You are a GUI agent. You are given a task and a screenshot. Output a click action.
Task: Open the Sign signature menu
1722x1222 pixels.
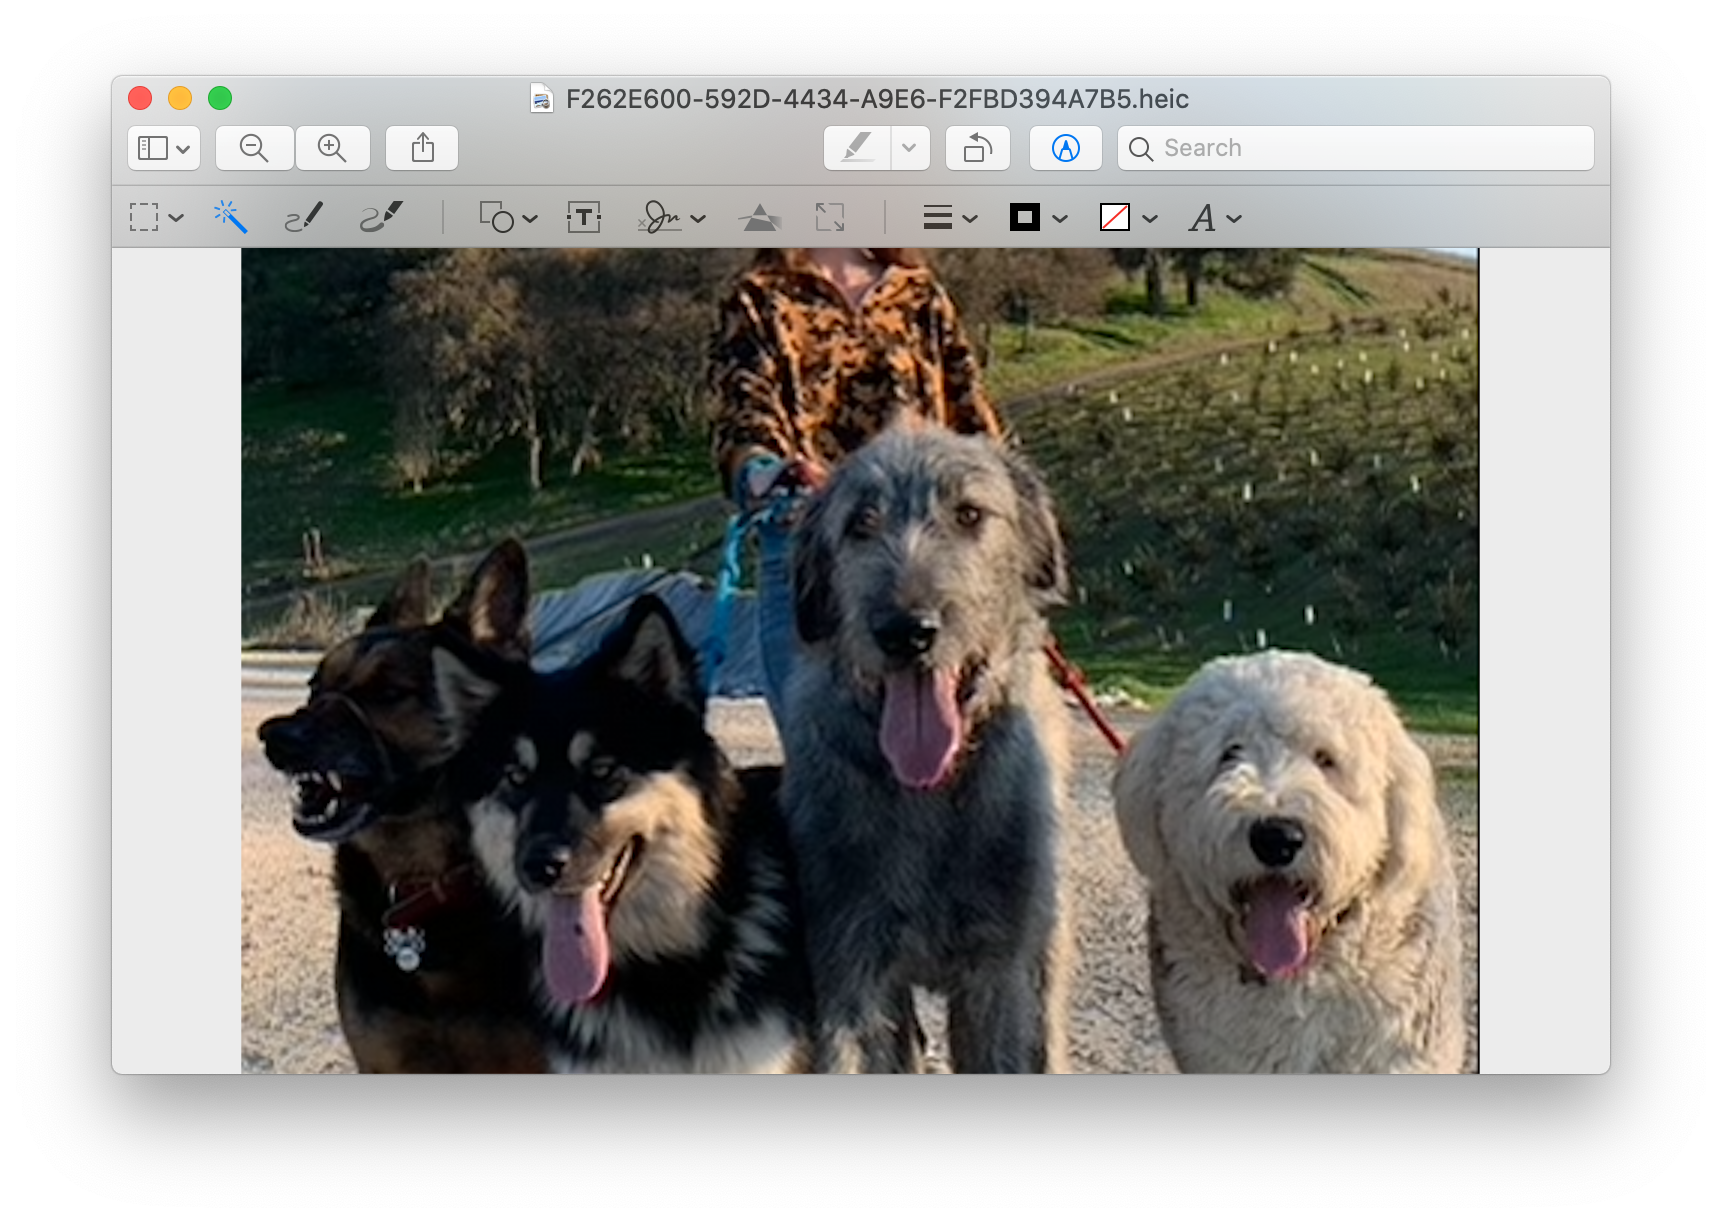coord(672,217)
